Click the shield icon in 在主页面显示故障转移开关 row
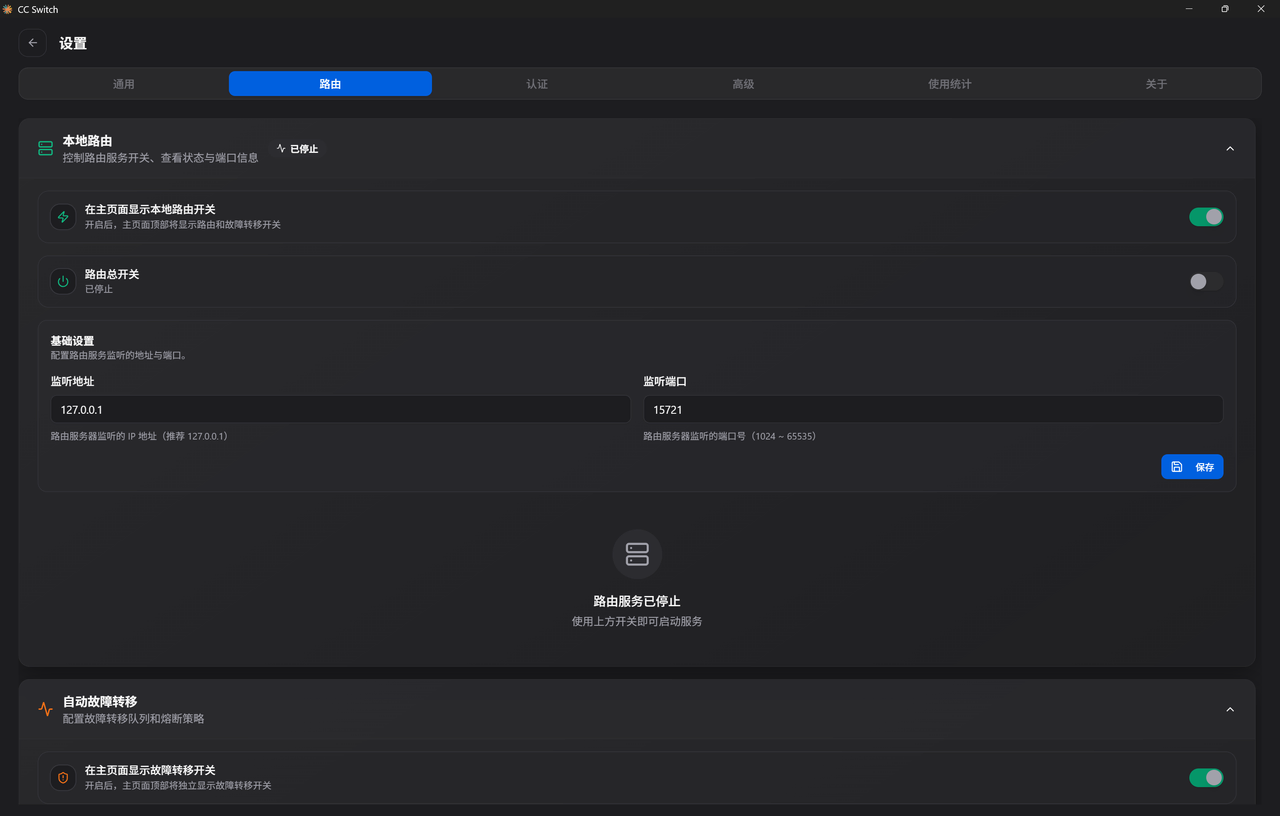This screenshot has height=816, width=1280. point(63,778)
